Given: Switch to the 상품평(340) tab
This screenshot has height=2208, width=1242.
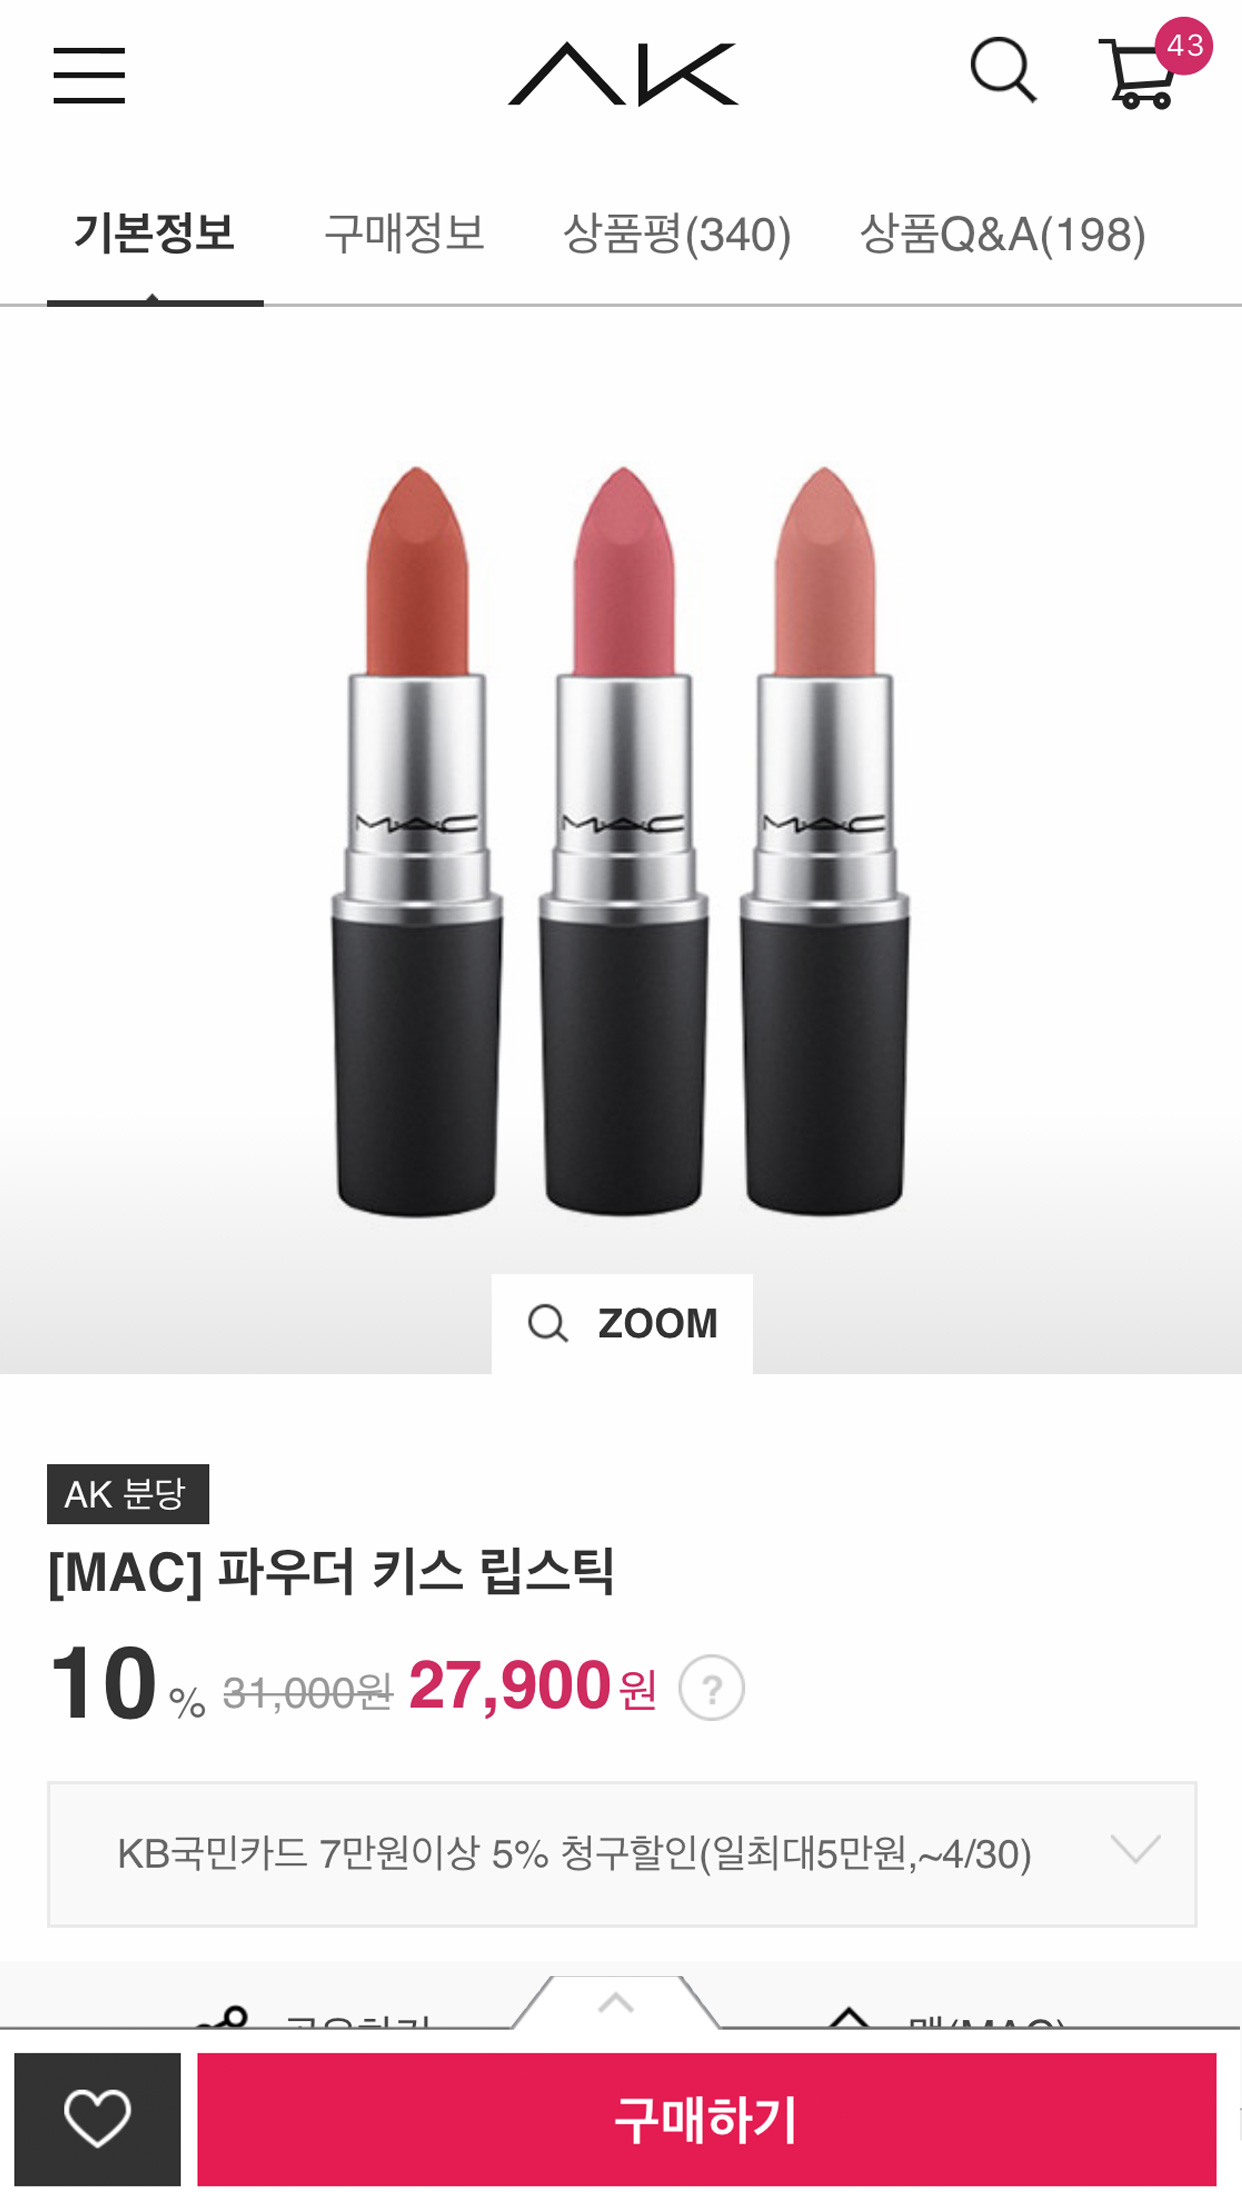Looking at the screenshot, I should click(677, 235).
